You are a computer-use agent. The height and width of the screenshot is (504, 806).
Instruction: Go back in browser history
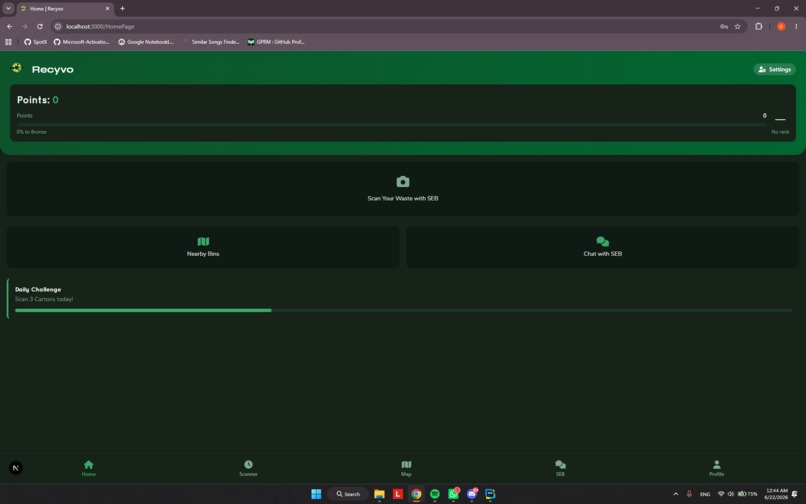(9, 26)
